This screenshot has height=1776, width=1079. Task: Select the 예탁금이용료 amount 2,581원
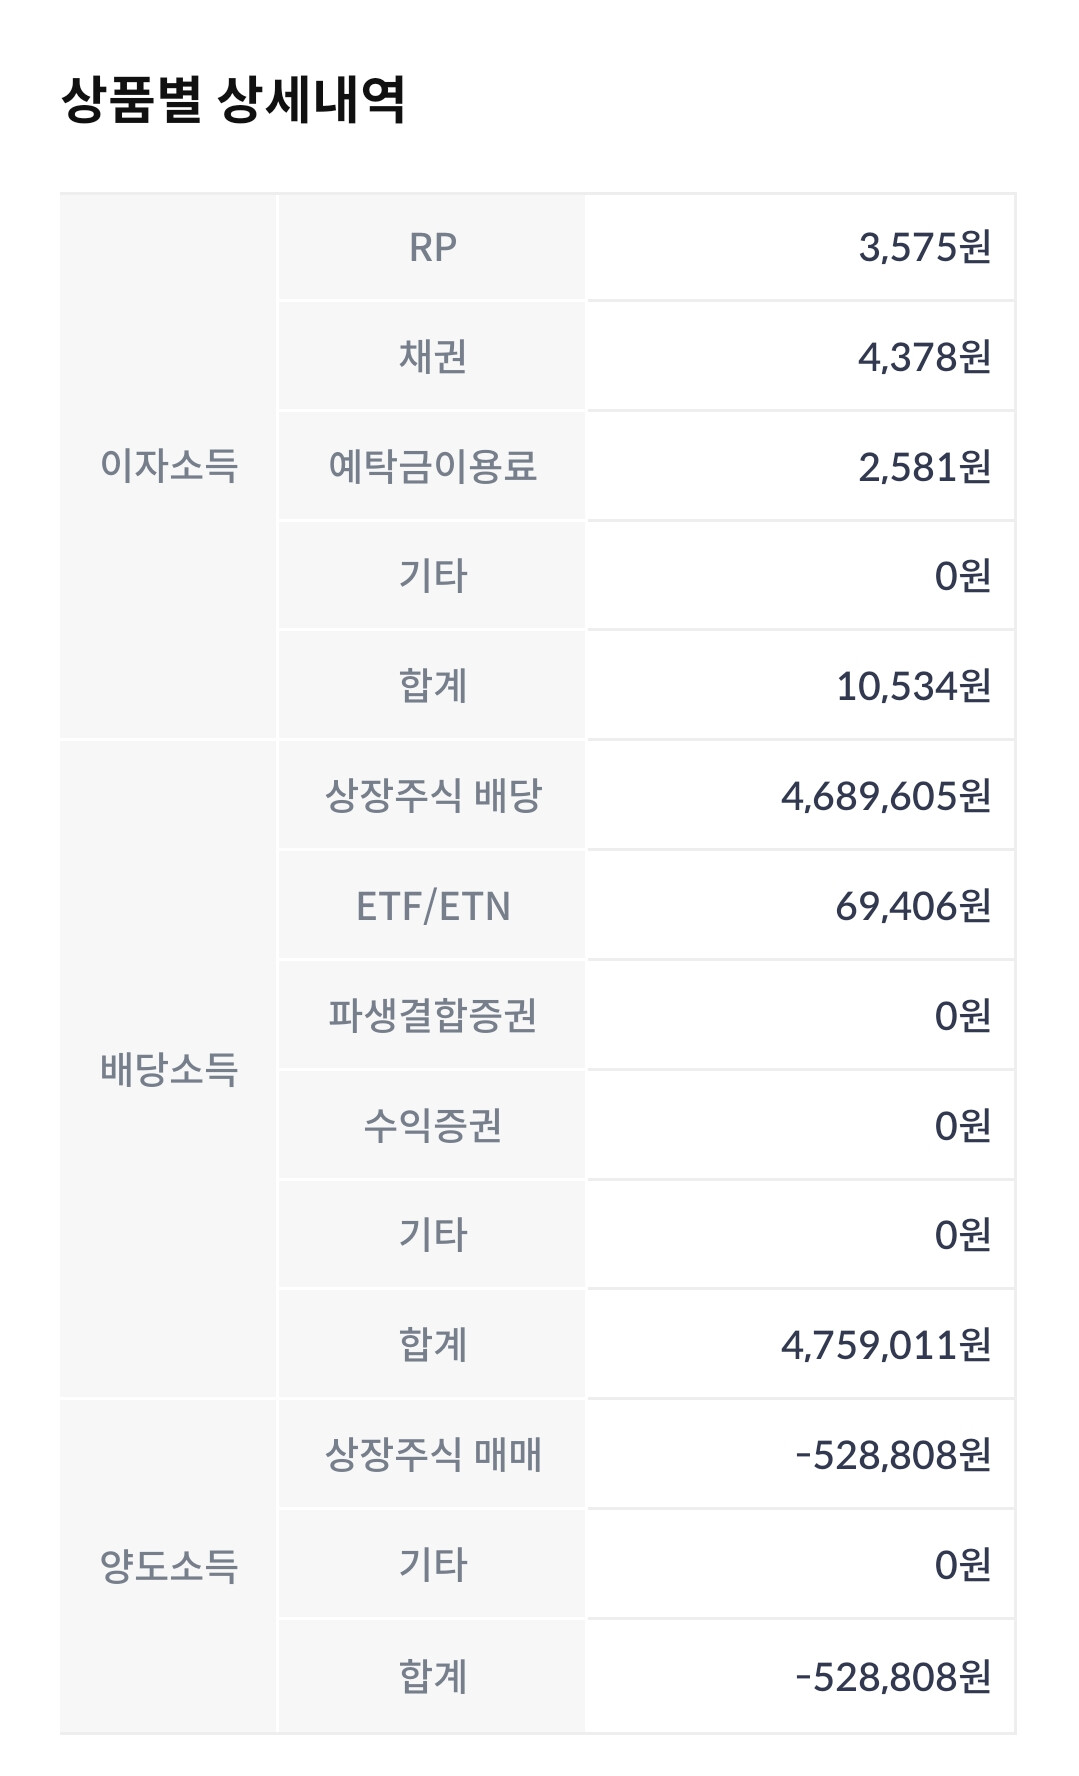(924, 466)
